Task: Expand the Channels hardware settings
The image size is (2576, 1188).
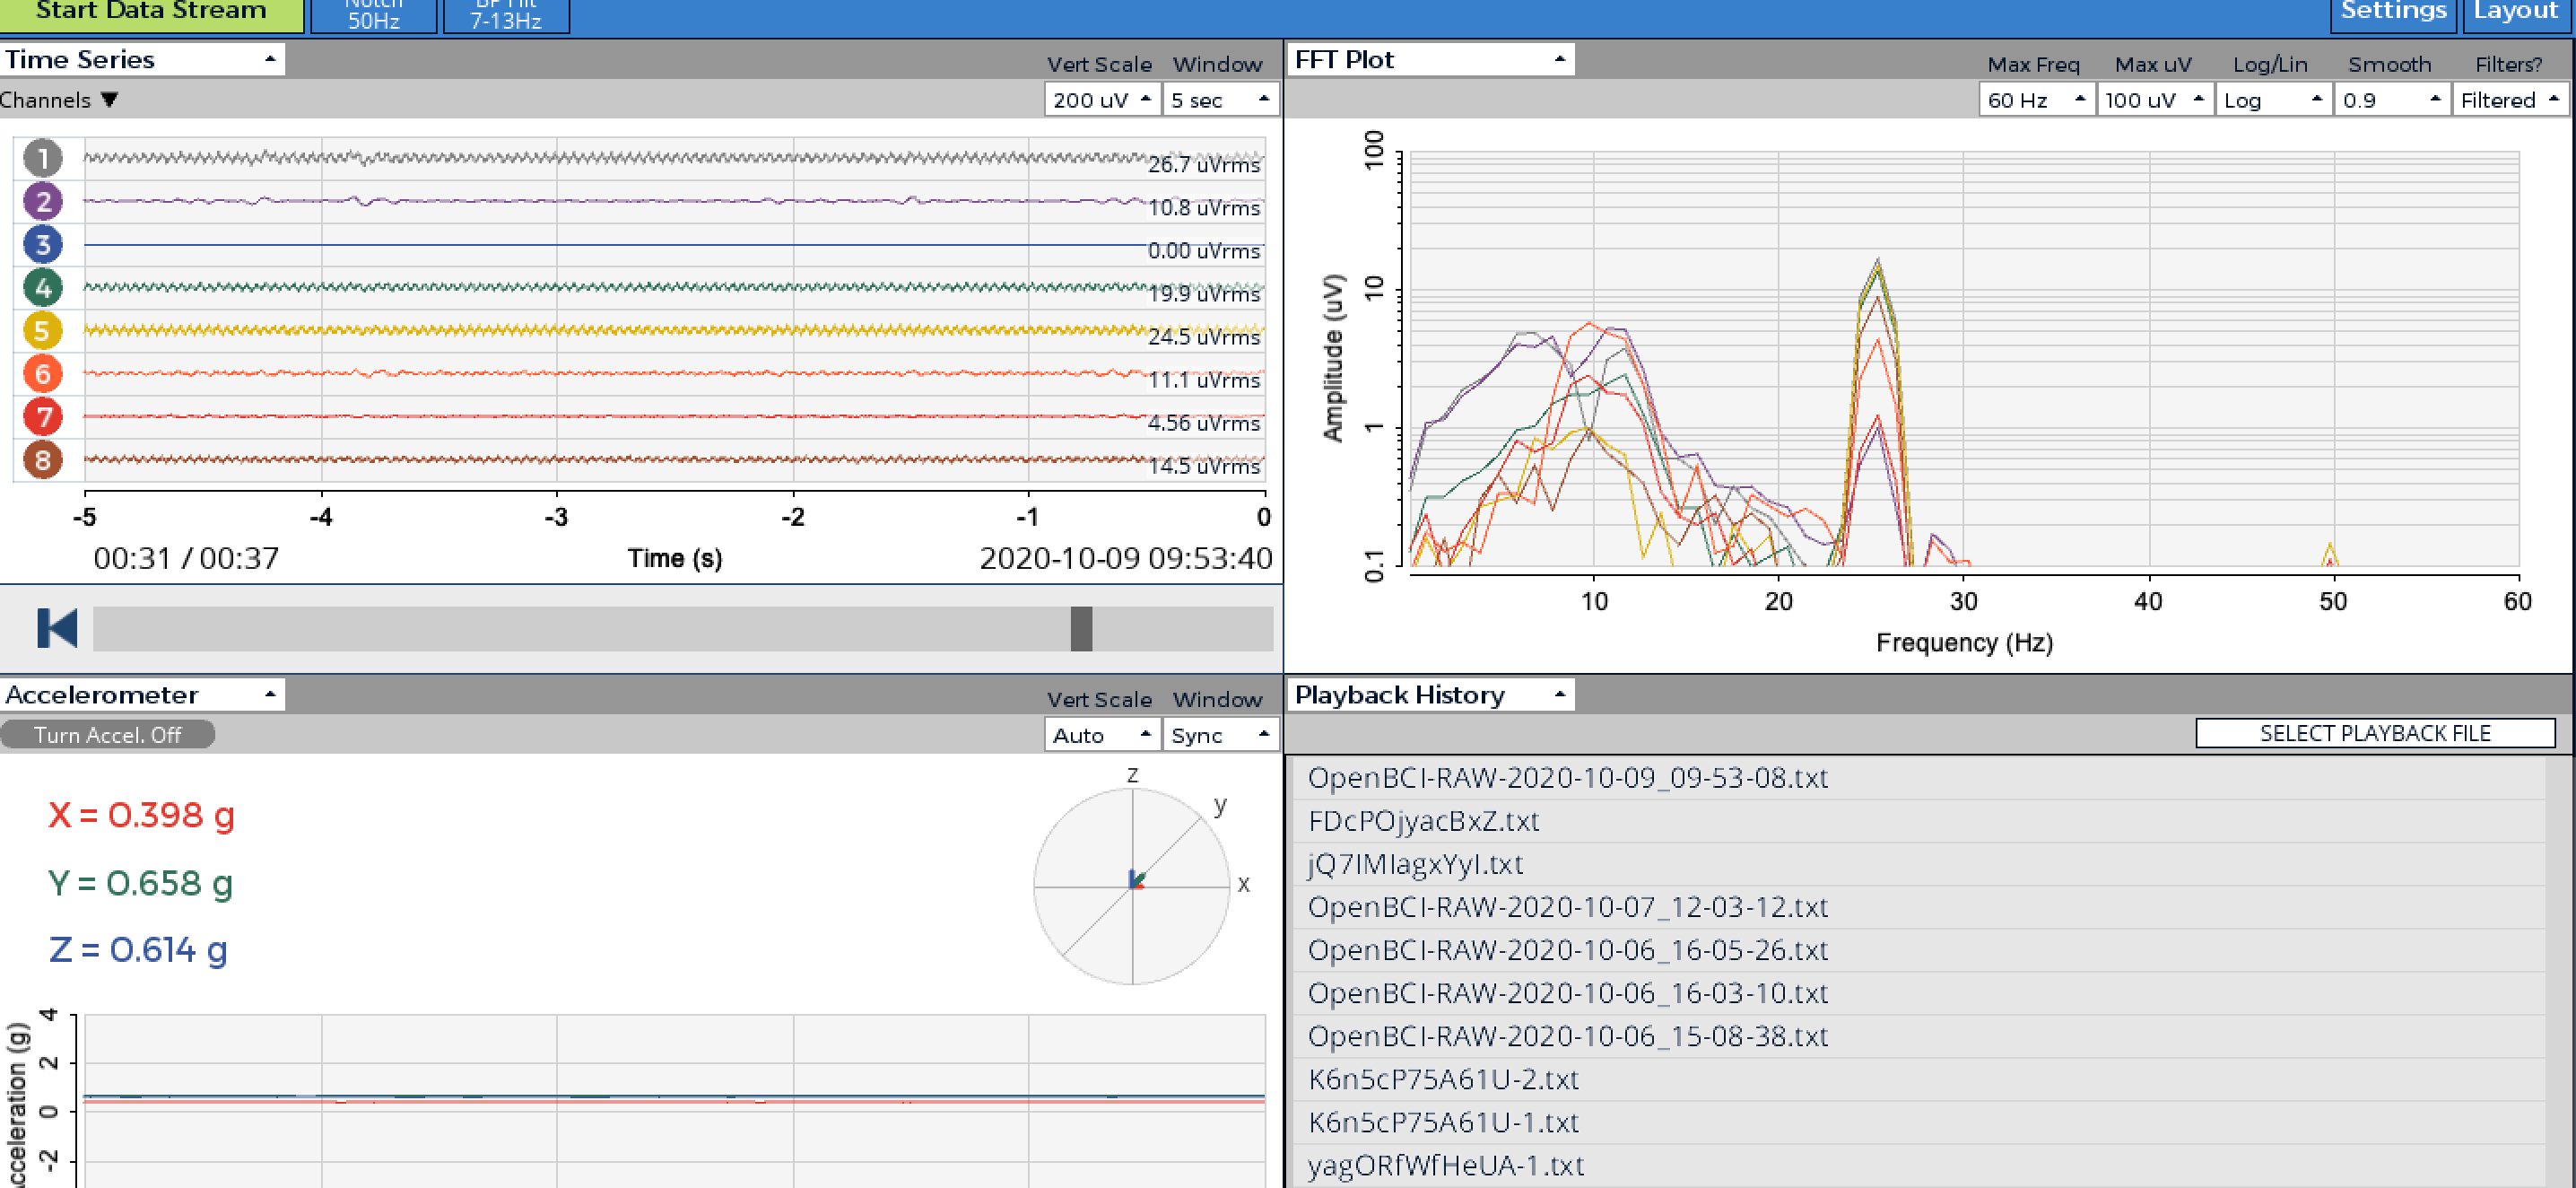Action: 60,100
